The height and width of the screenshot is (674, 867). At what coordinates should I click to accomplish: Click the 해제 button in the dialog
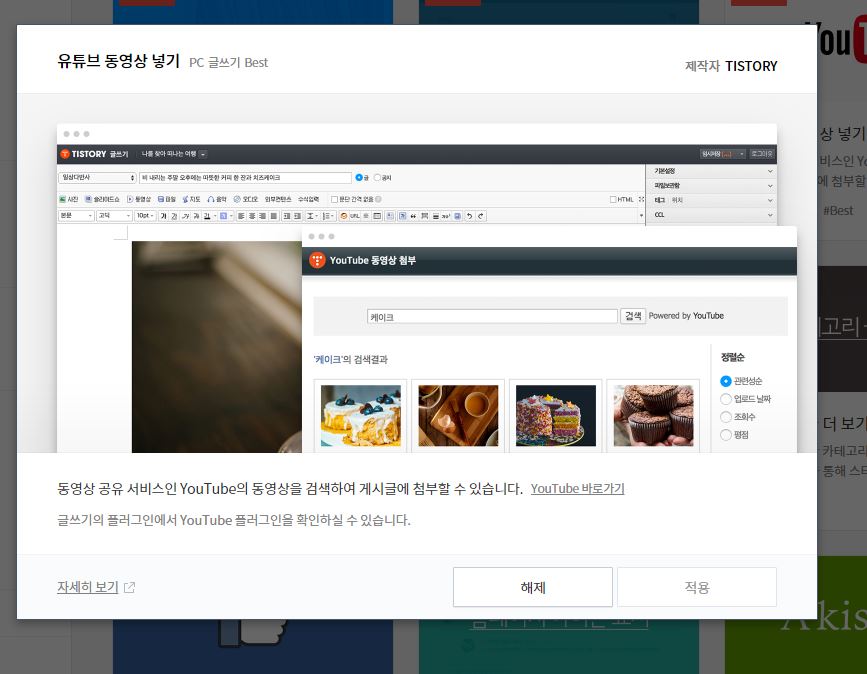532,587
